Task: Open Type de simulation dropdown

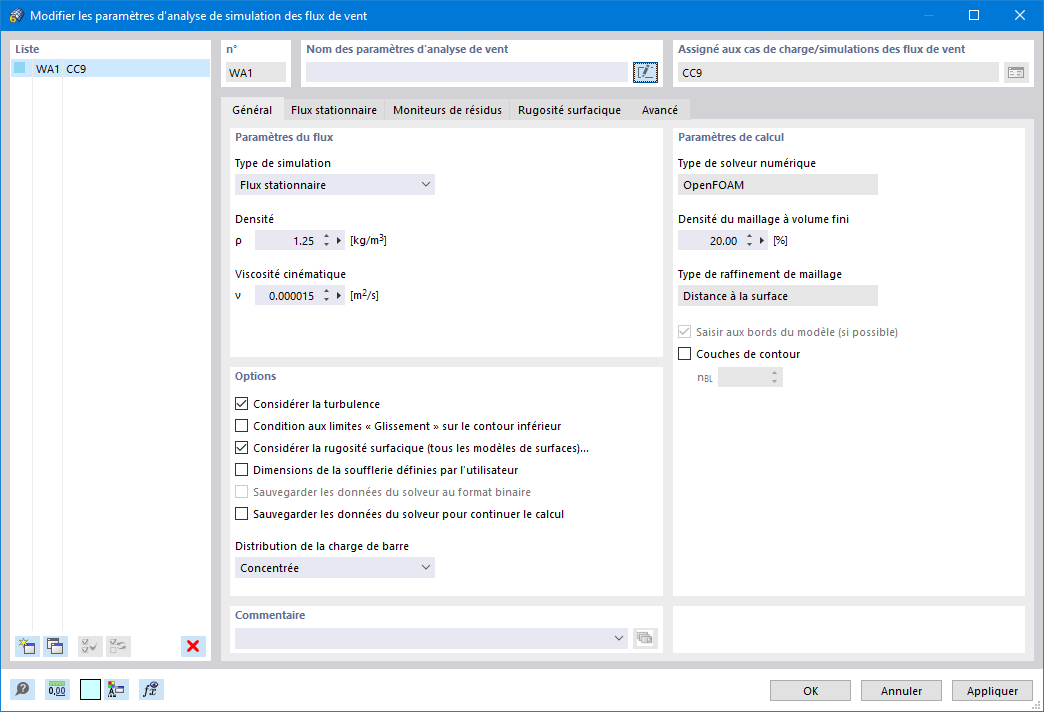Action: click(x=335, y=184)
